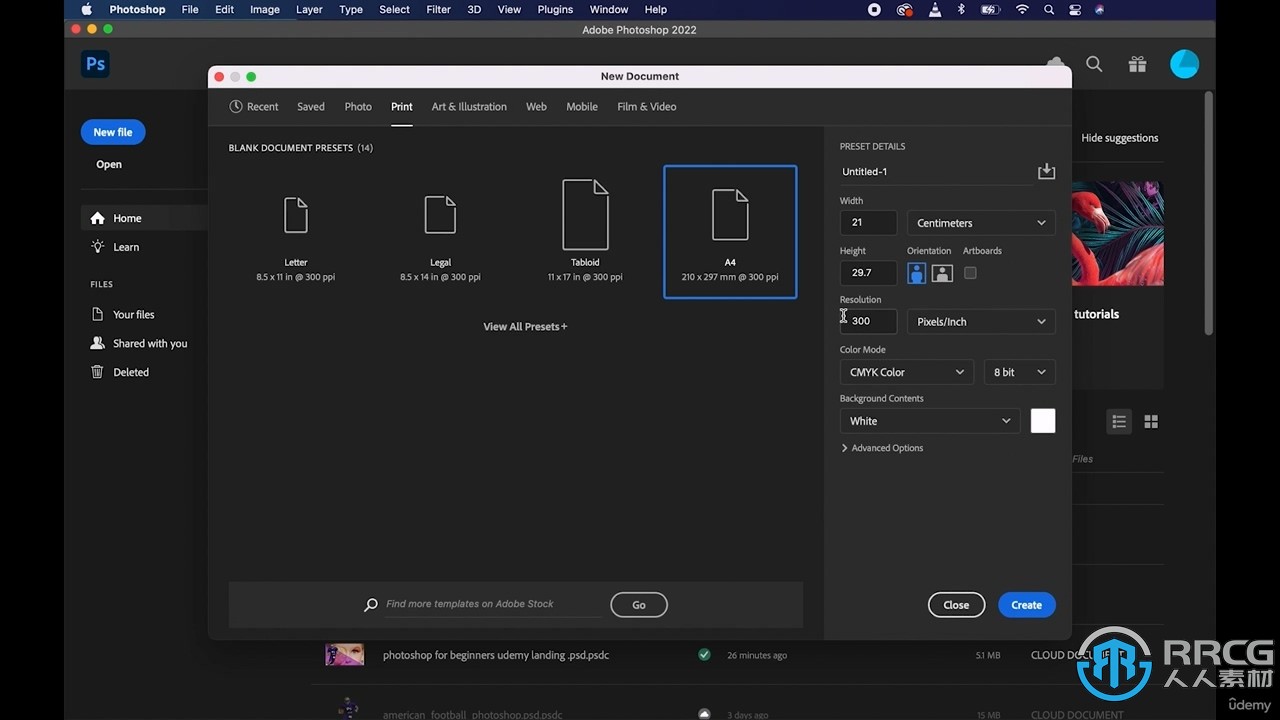Switch to list view icon in Home

coord(1119,421)
